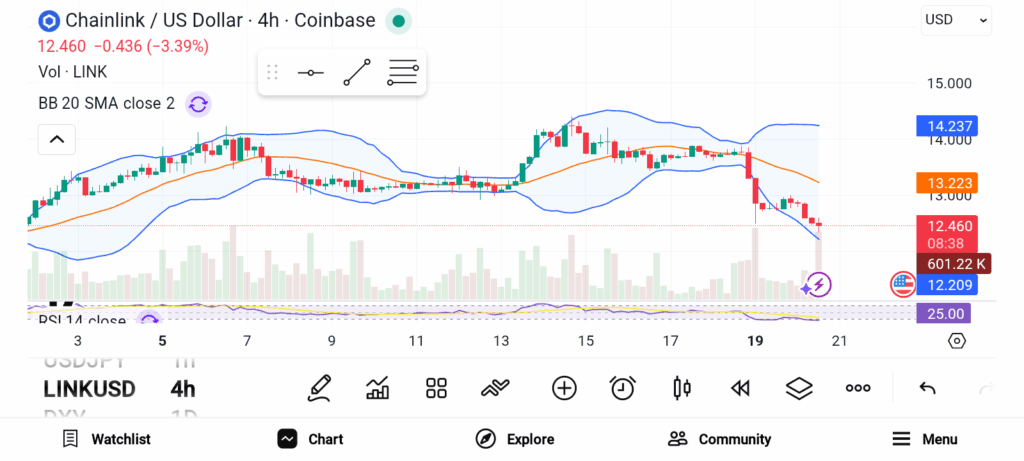Open the alert clock icon
The width and height of the screenshot is (1024, 461).
click(623, 388)
